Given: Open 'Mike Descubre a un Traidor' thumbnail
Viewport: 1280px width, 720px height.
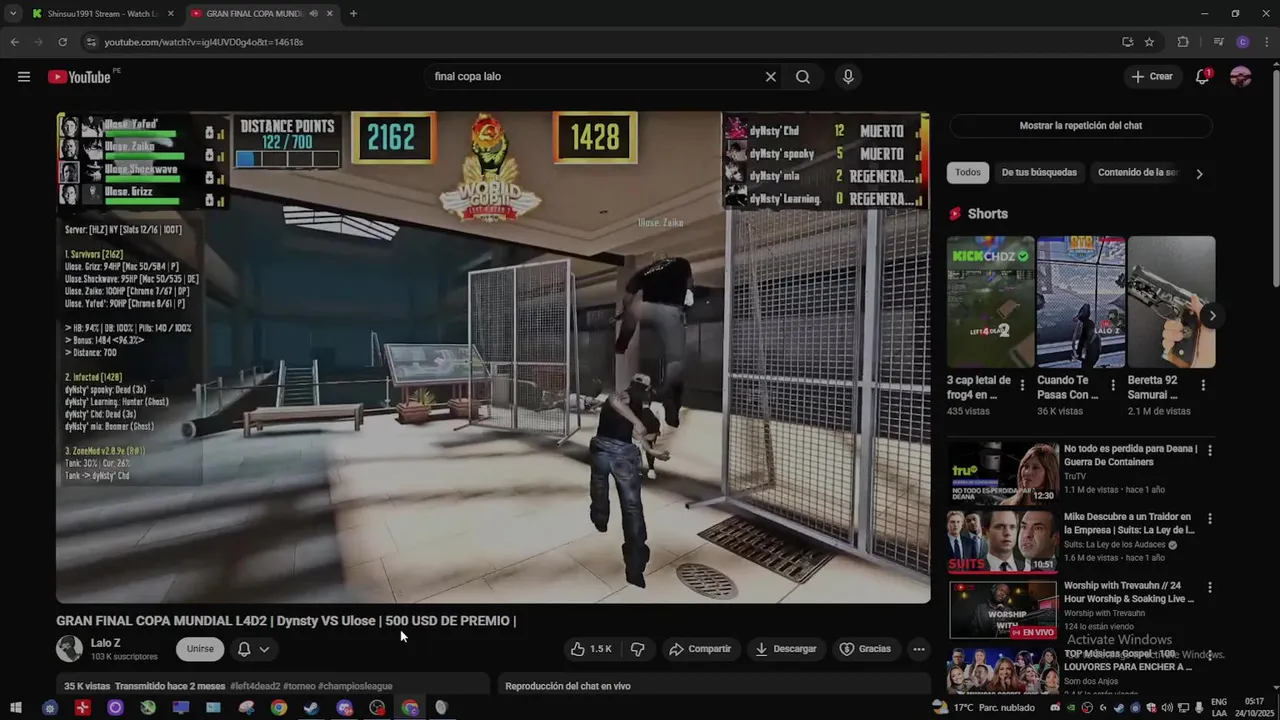Looking at the screenshot, I should [1003, 540].
